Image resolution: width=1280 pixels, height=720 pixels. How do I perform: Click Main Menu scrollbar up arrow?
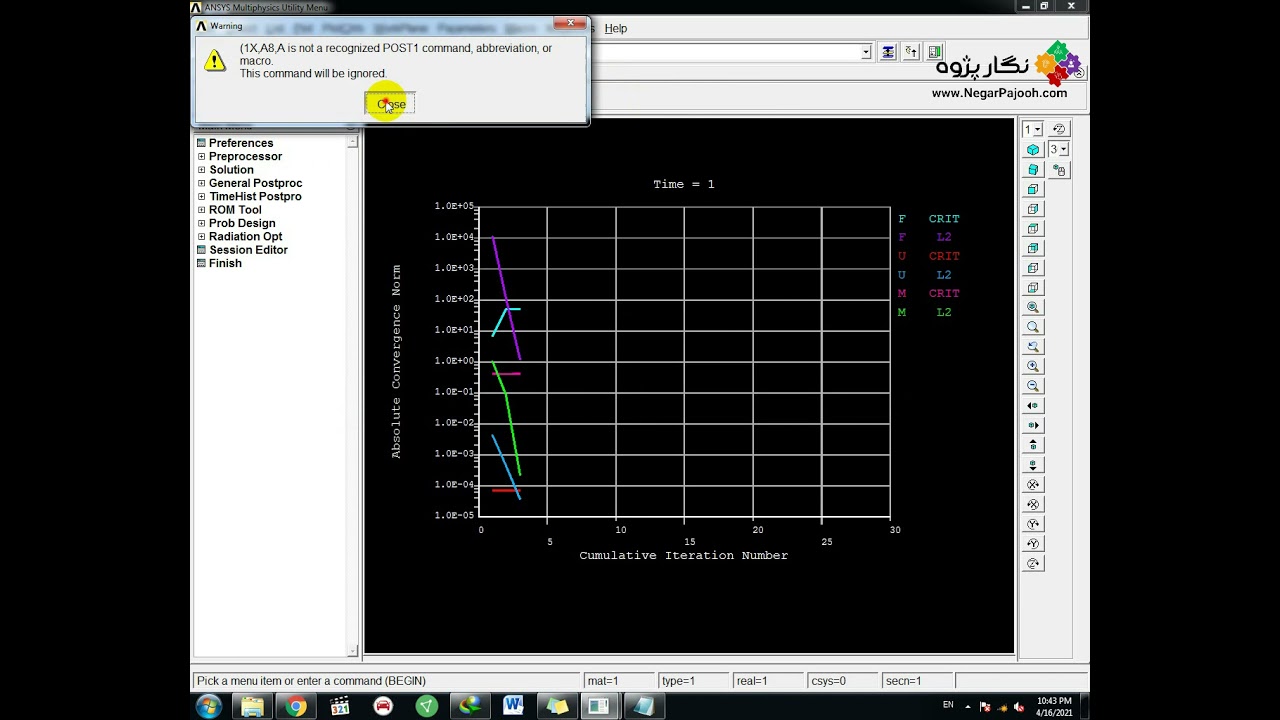[352, 143]
